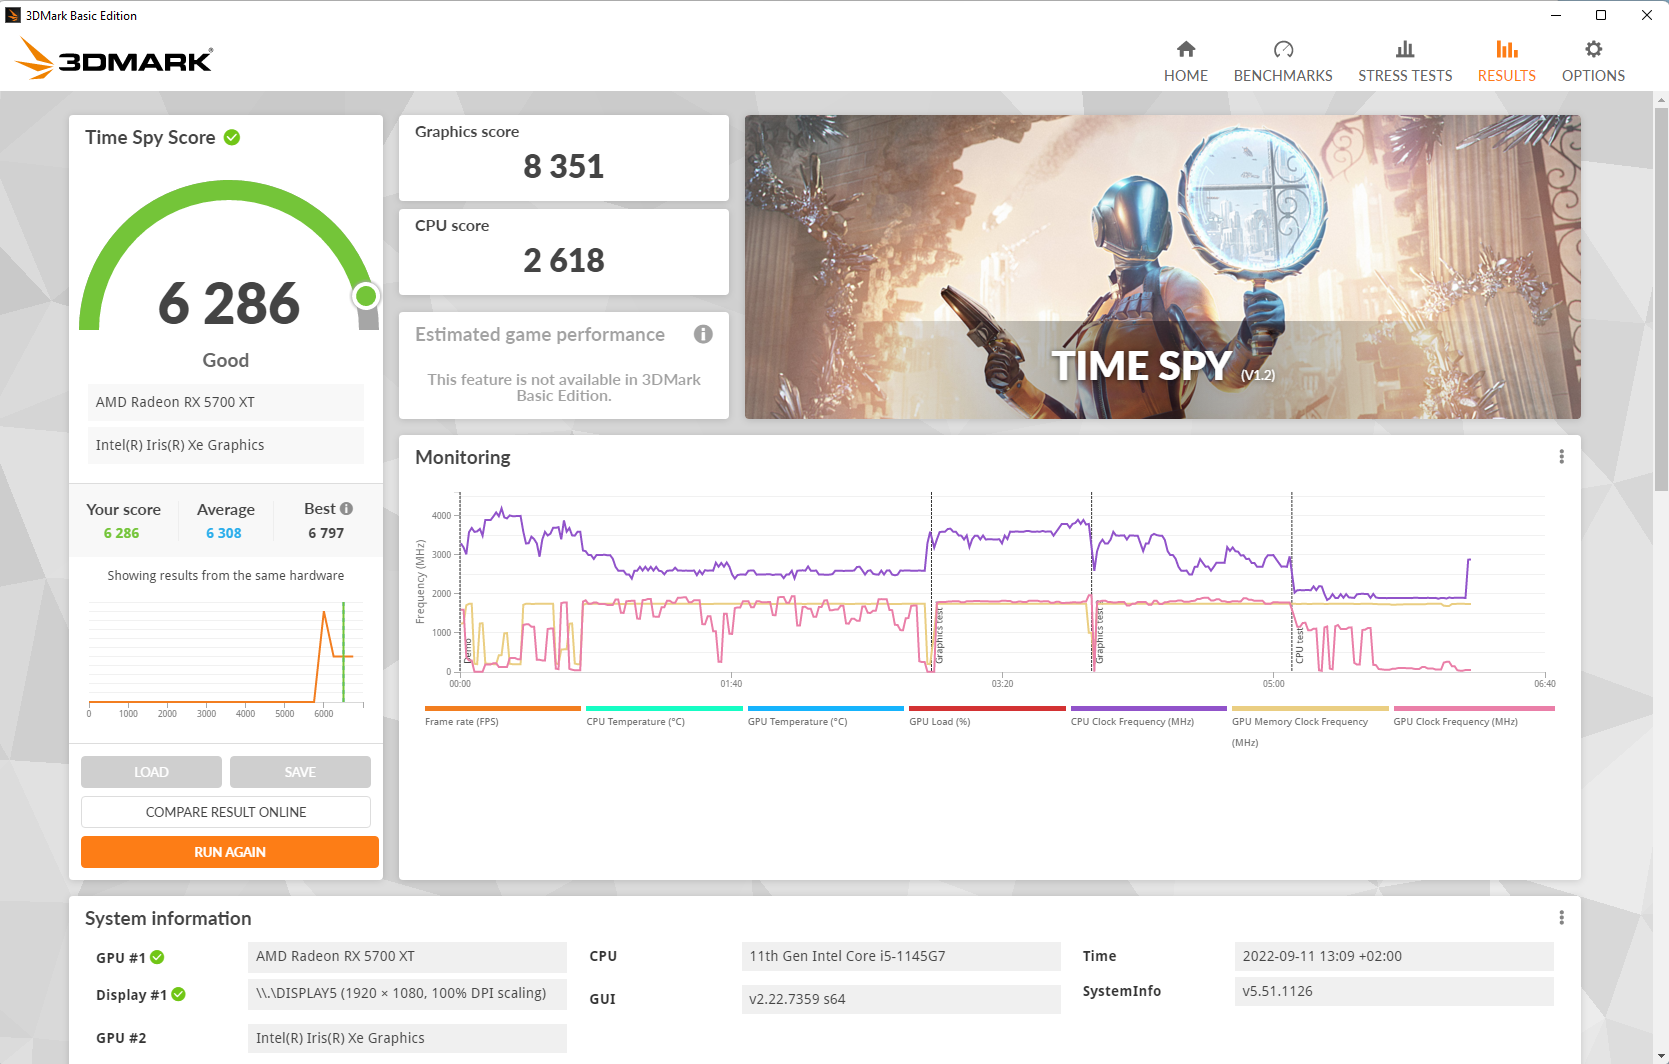
Task: Click Graphics score value 8 351
Action: coord(564,167)
